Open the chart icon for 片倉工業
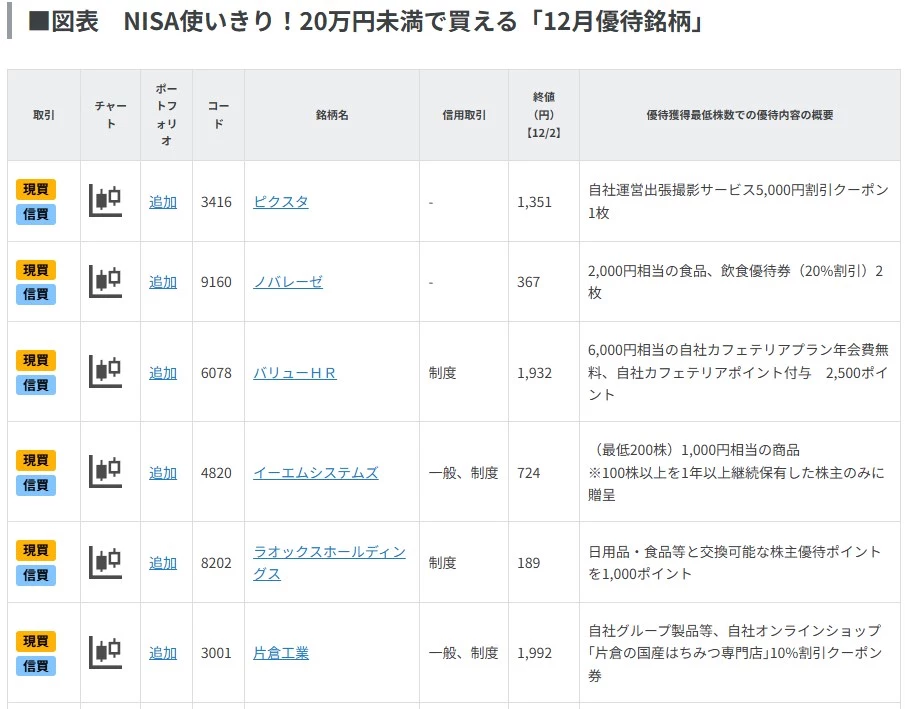The height and width of the screenshot is (709, 910). [105, 652]
